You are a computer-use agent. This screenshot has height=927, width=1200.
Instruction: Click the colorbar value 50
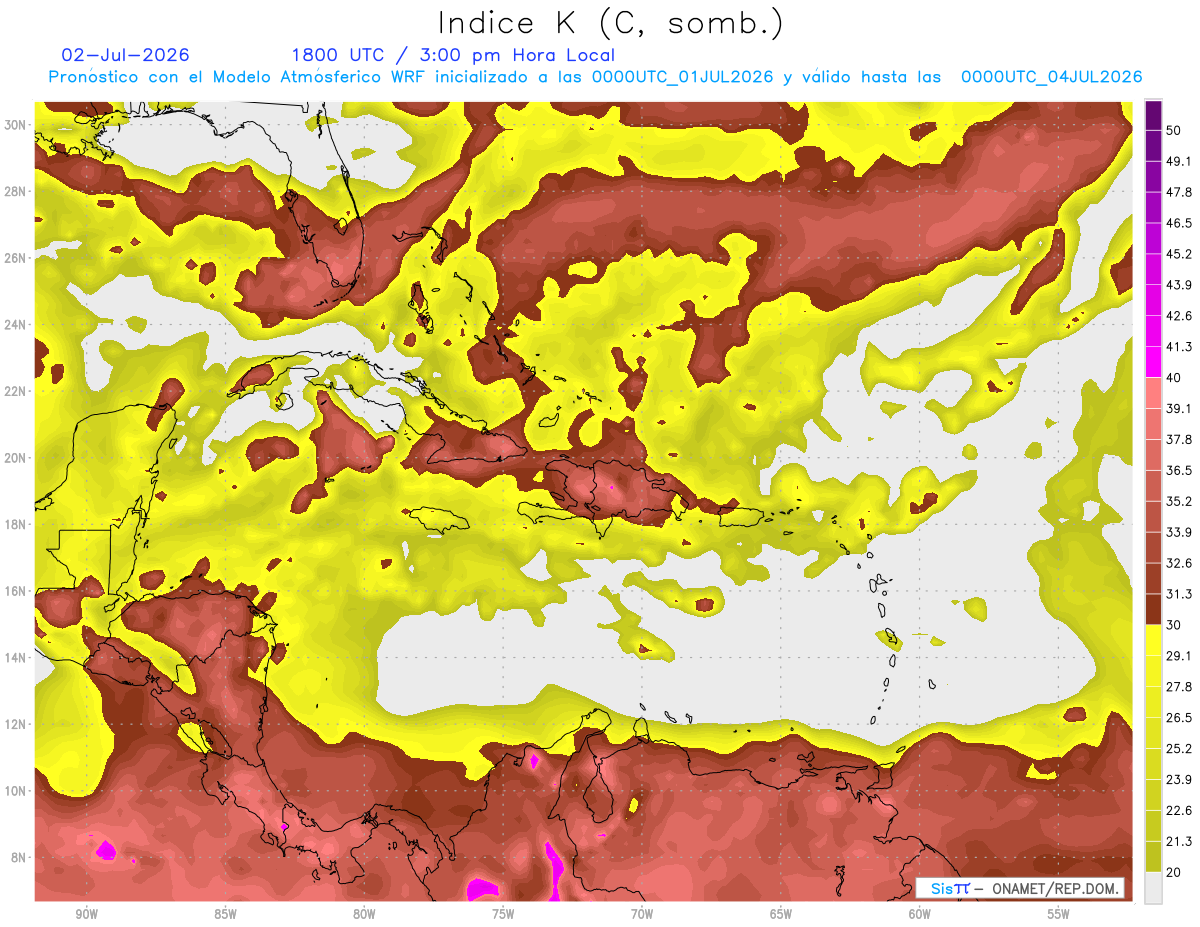point(1174,130)
